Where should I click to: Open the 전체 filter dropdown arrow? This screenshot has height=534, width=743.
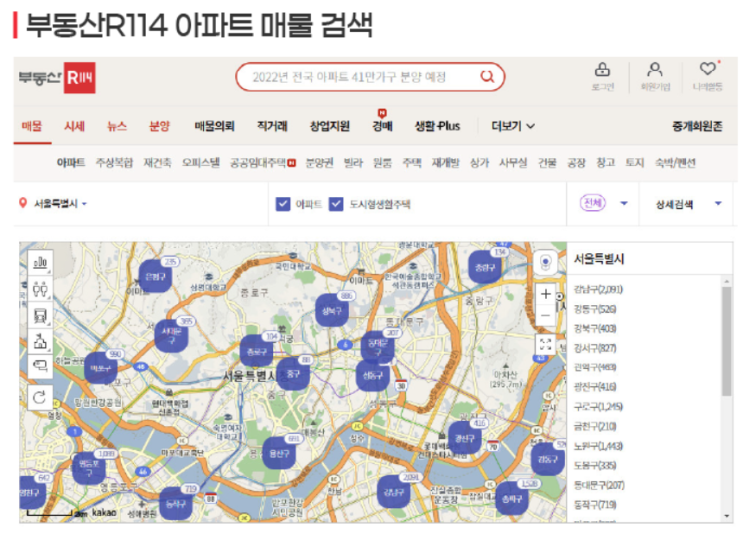tap(624, 203)
